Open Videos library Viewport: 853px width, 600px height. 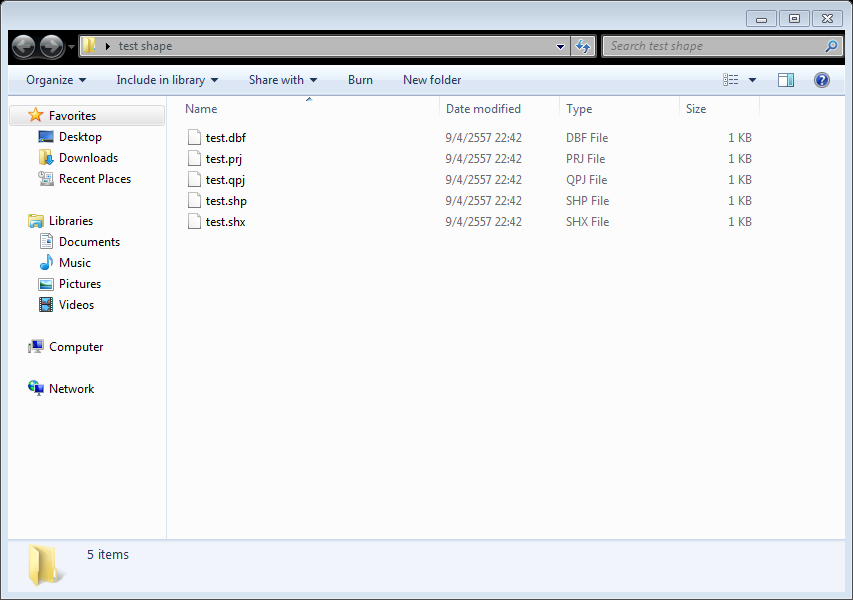point(76,305)
